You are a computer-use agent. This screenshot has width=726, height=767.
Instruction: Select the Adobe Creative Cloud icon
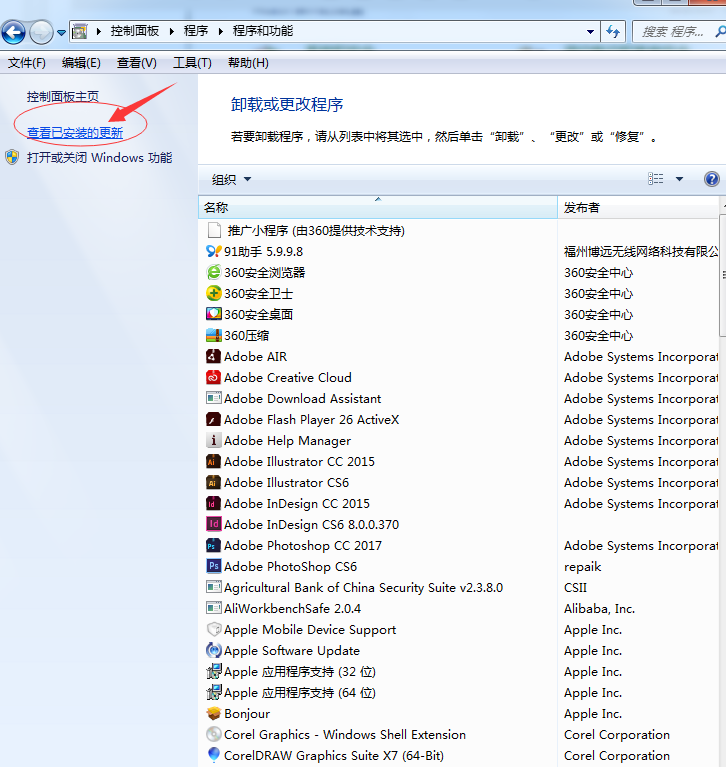[x=213, y=377]
